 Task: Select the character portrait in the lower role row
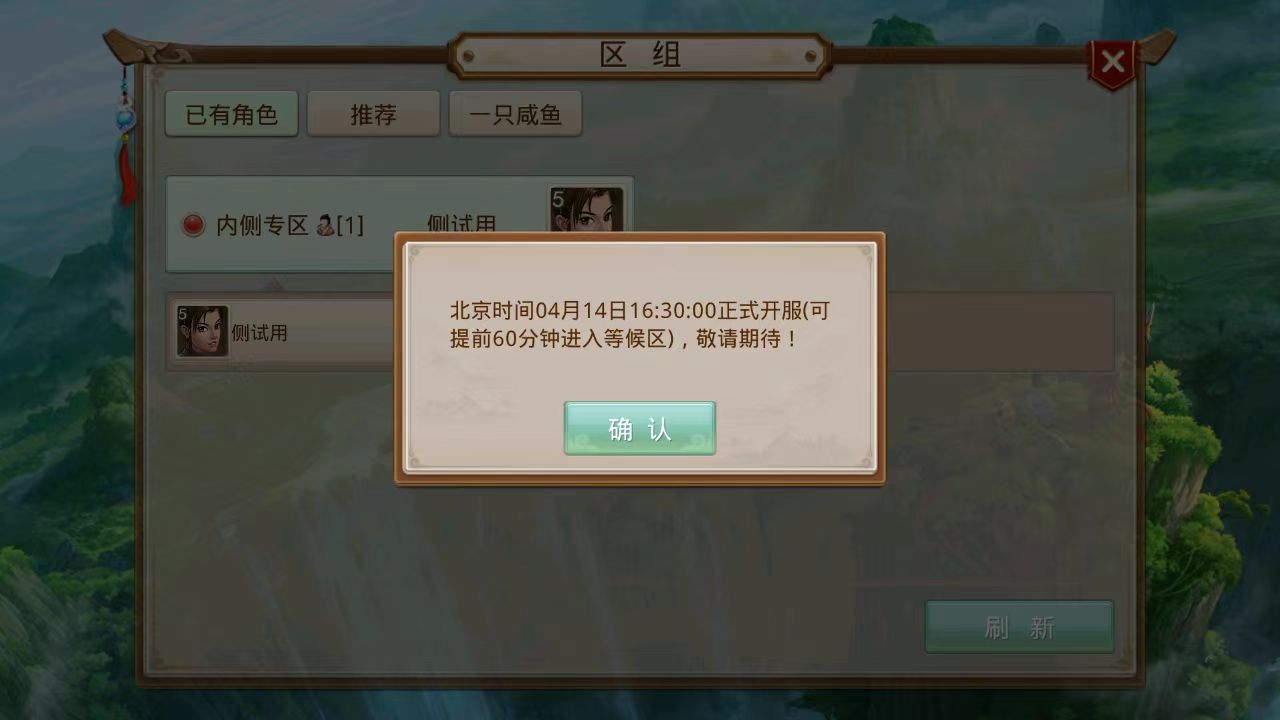point(202,331)
